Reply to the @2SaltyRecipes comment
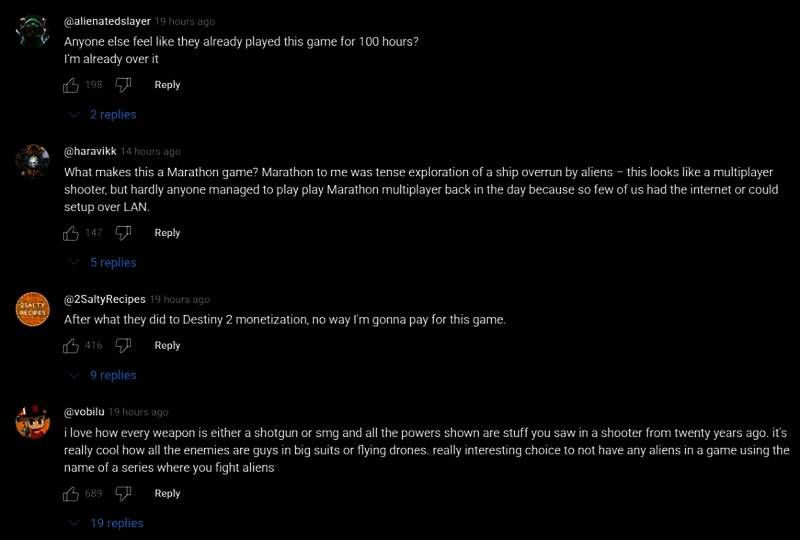This screenshot has width=800, height=540. (167, 346)
